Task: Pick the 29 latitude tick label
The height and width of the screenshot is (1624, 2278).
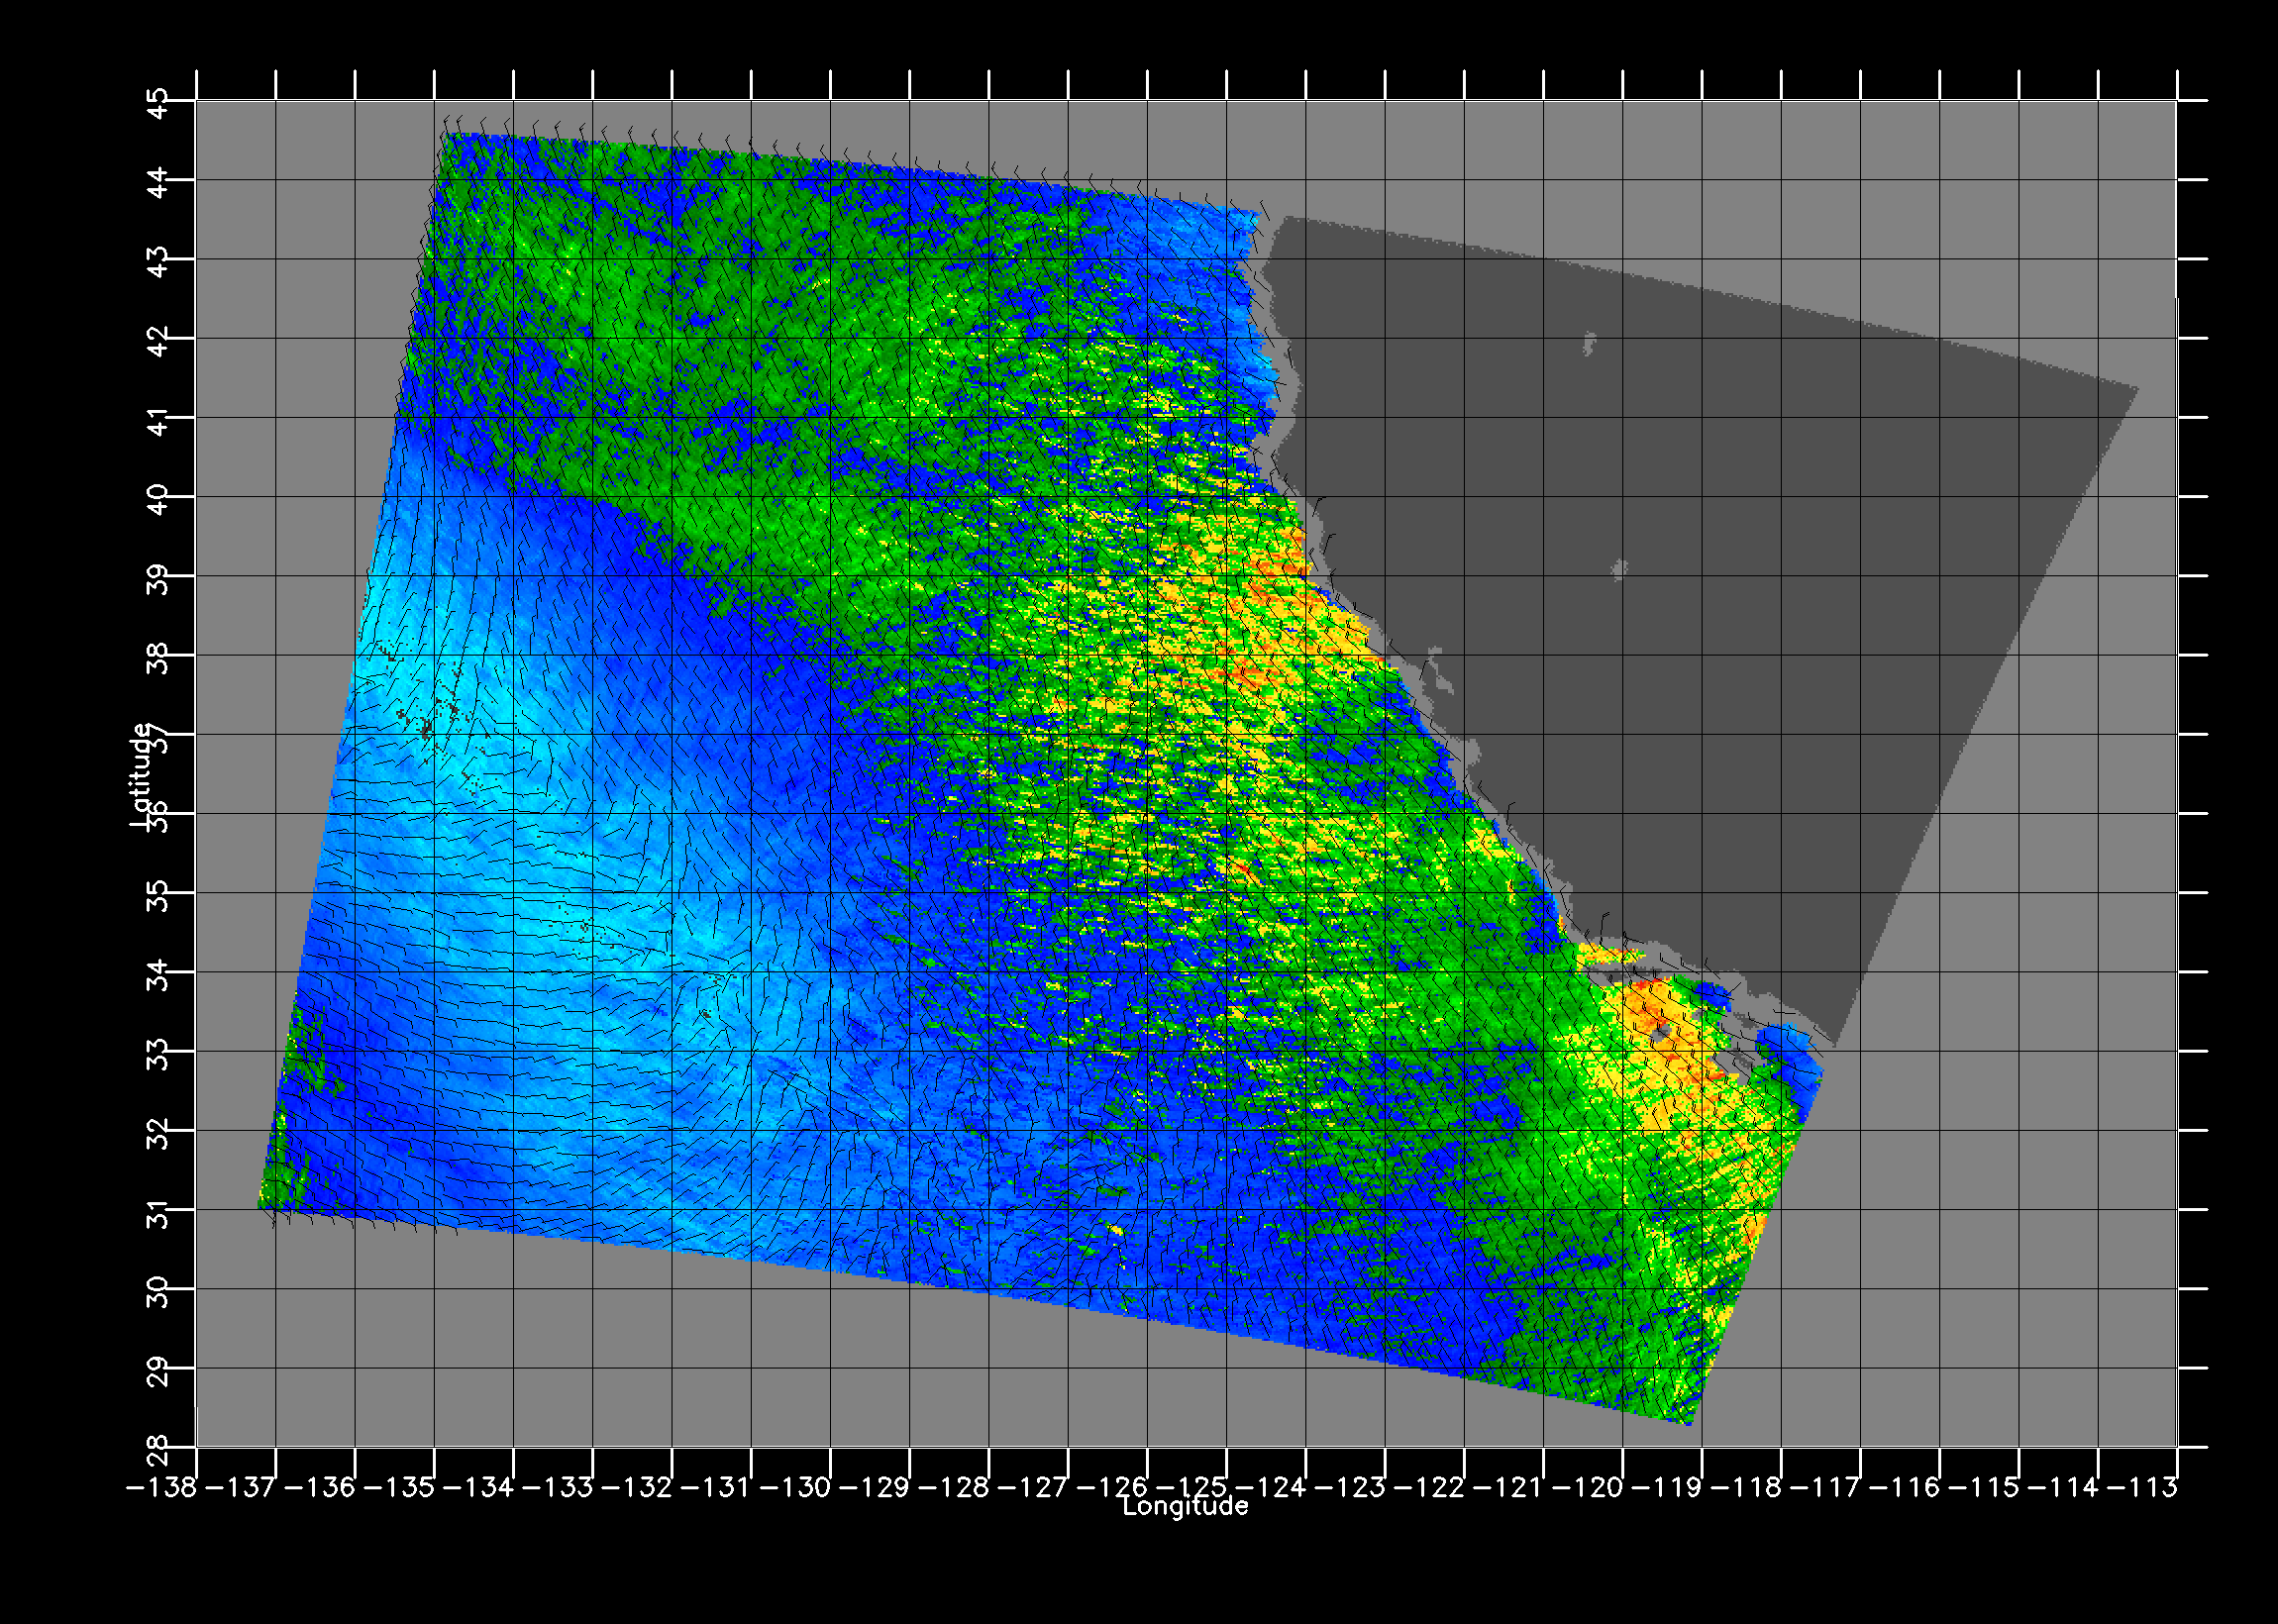Action: click(x=158, y=1371)
